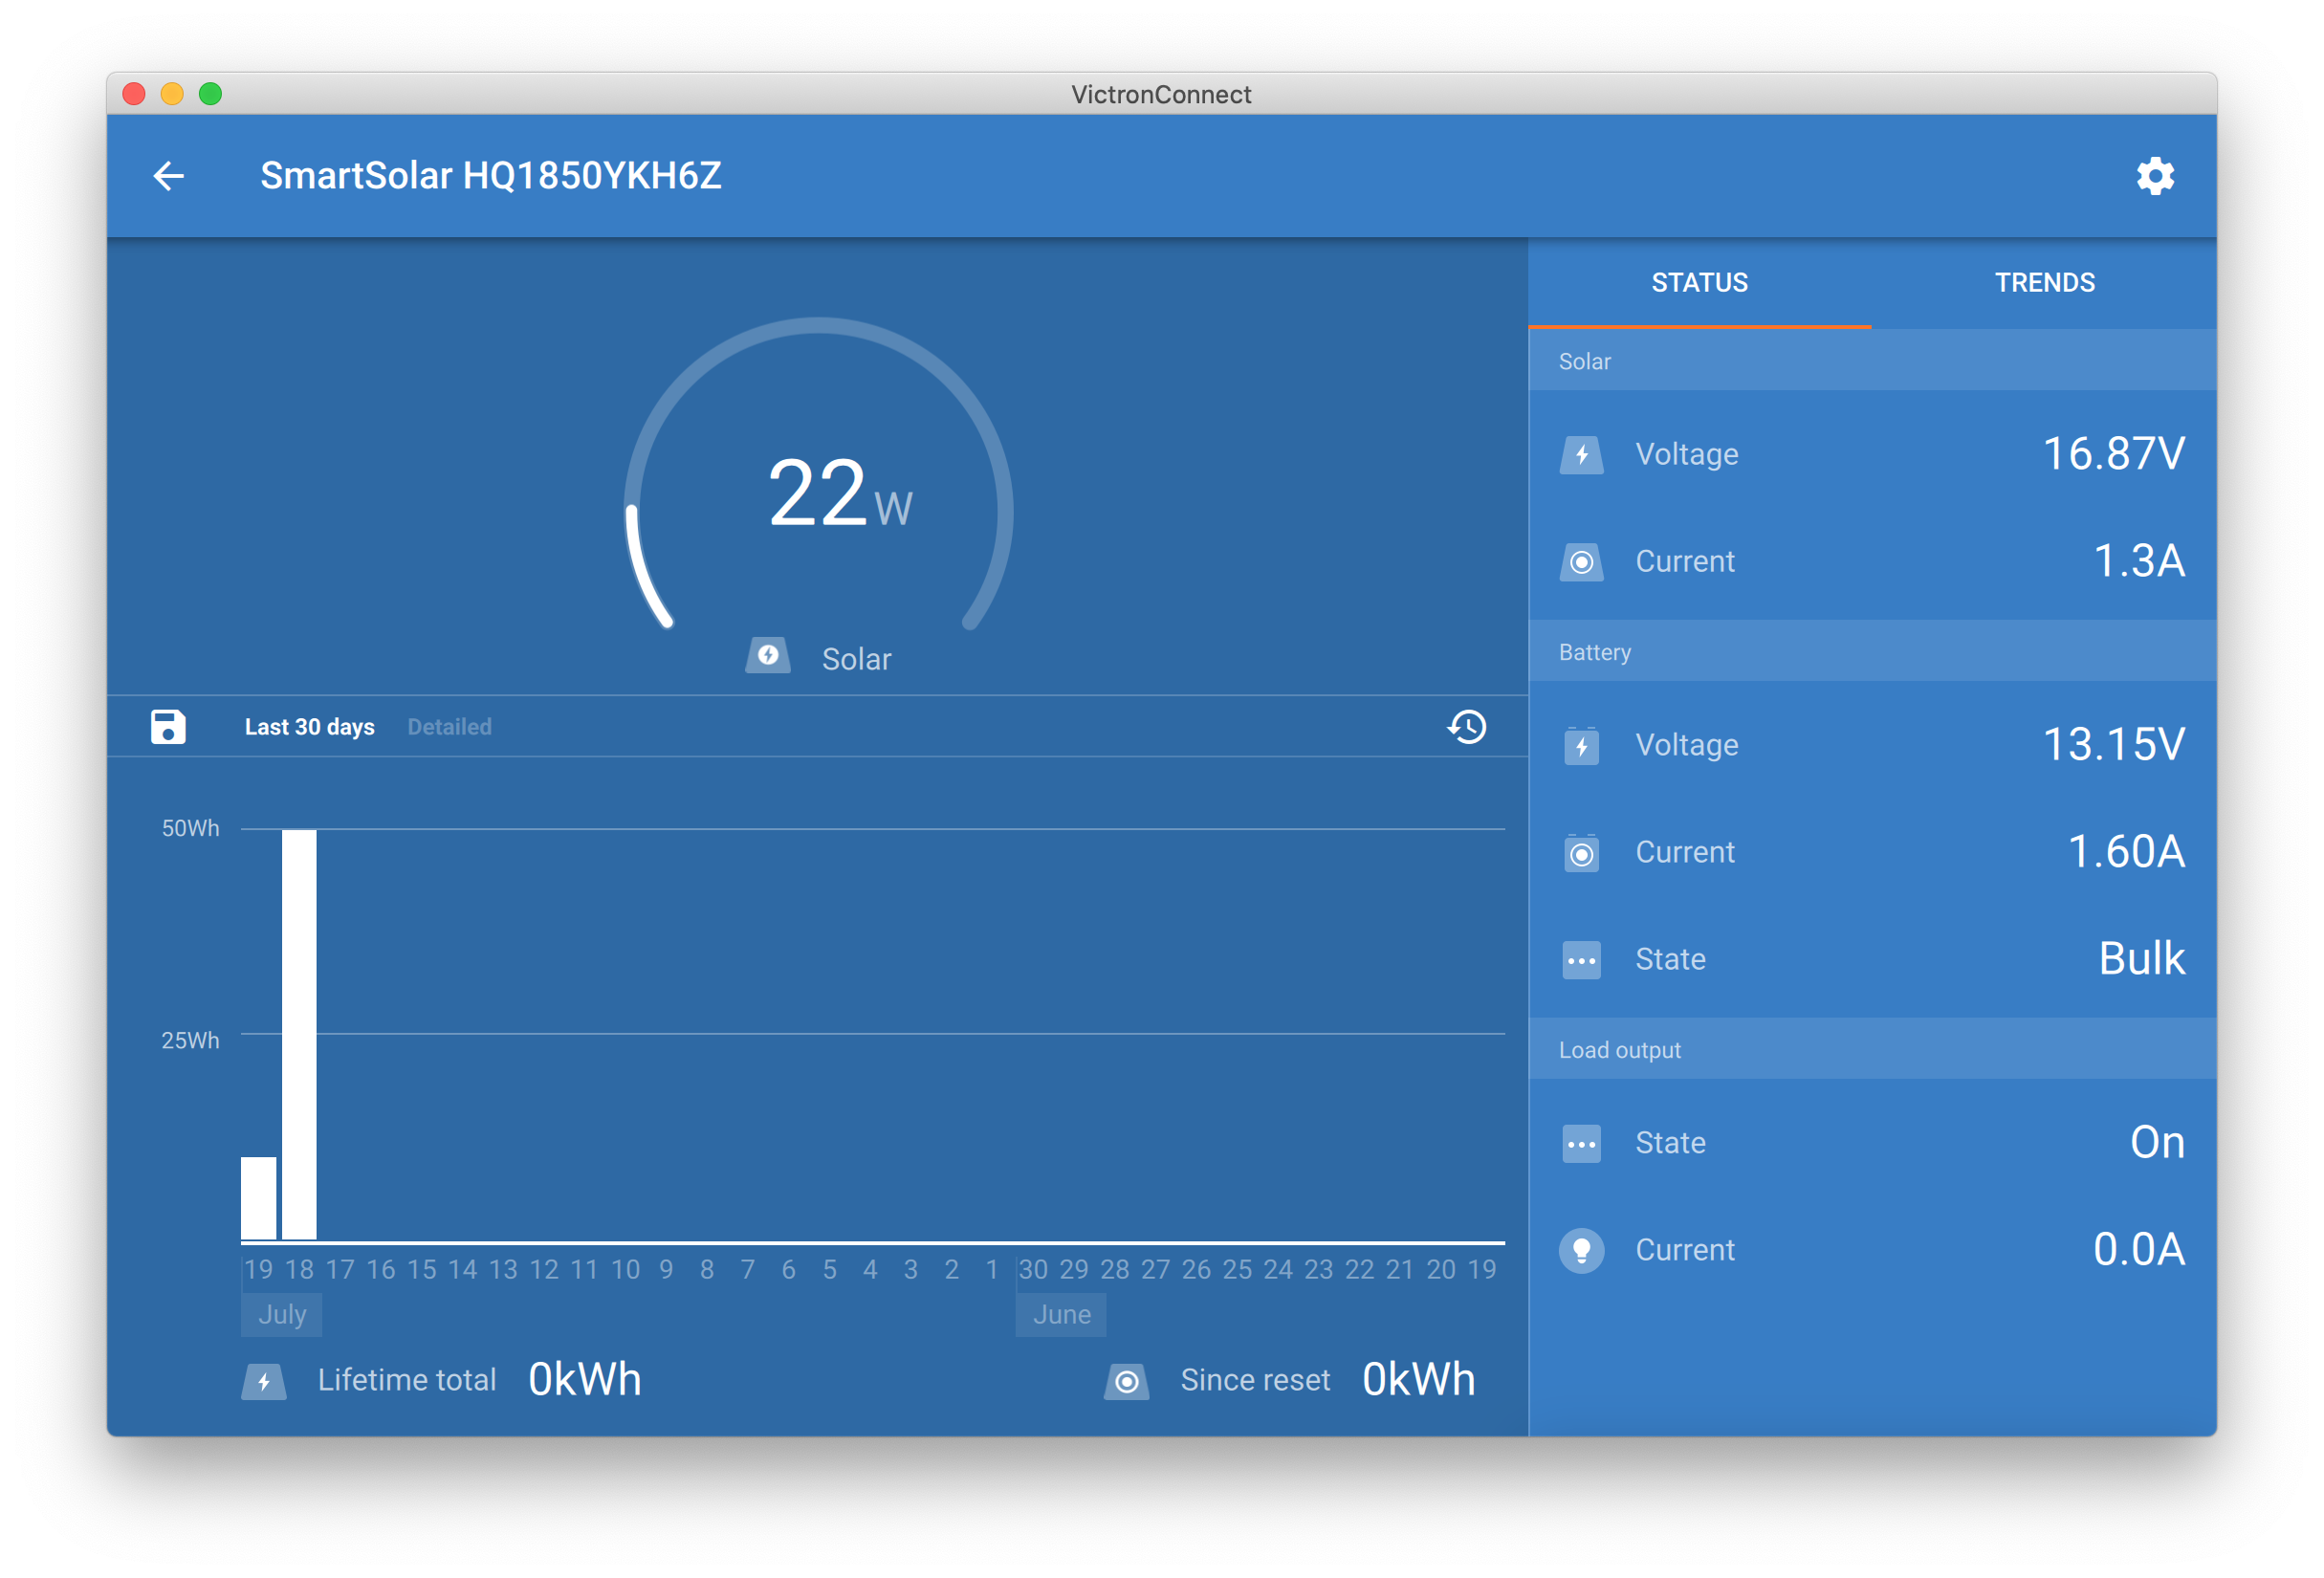Click the Load output section header
Image resolution: width=2324 pixels, height=1578 pixels.
click(x=1872, y=1050)
